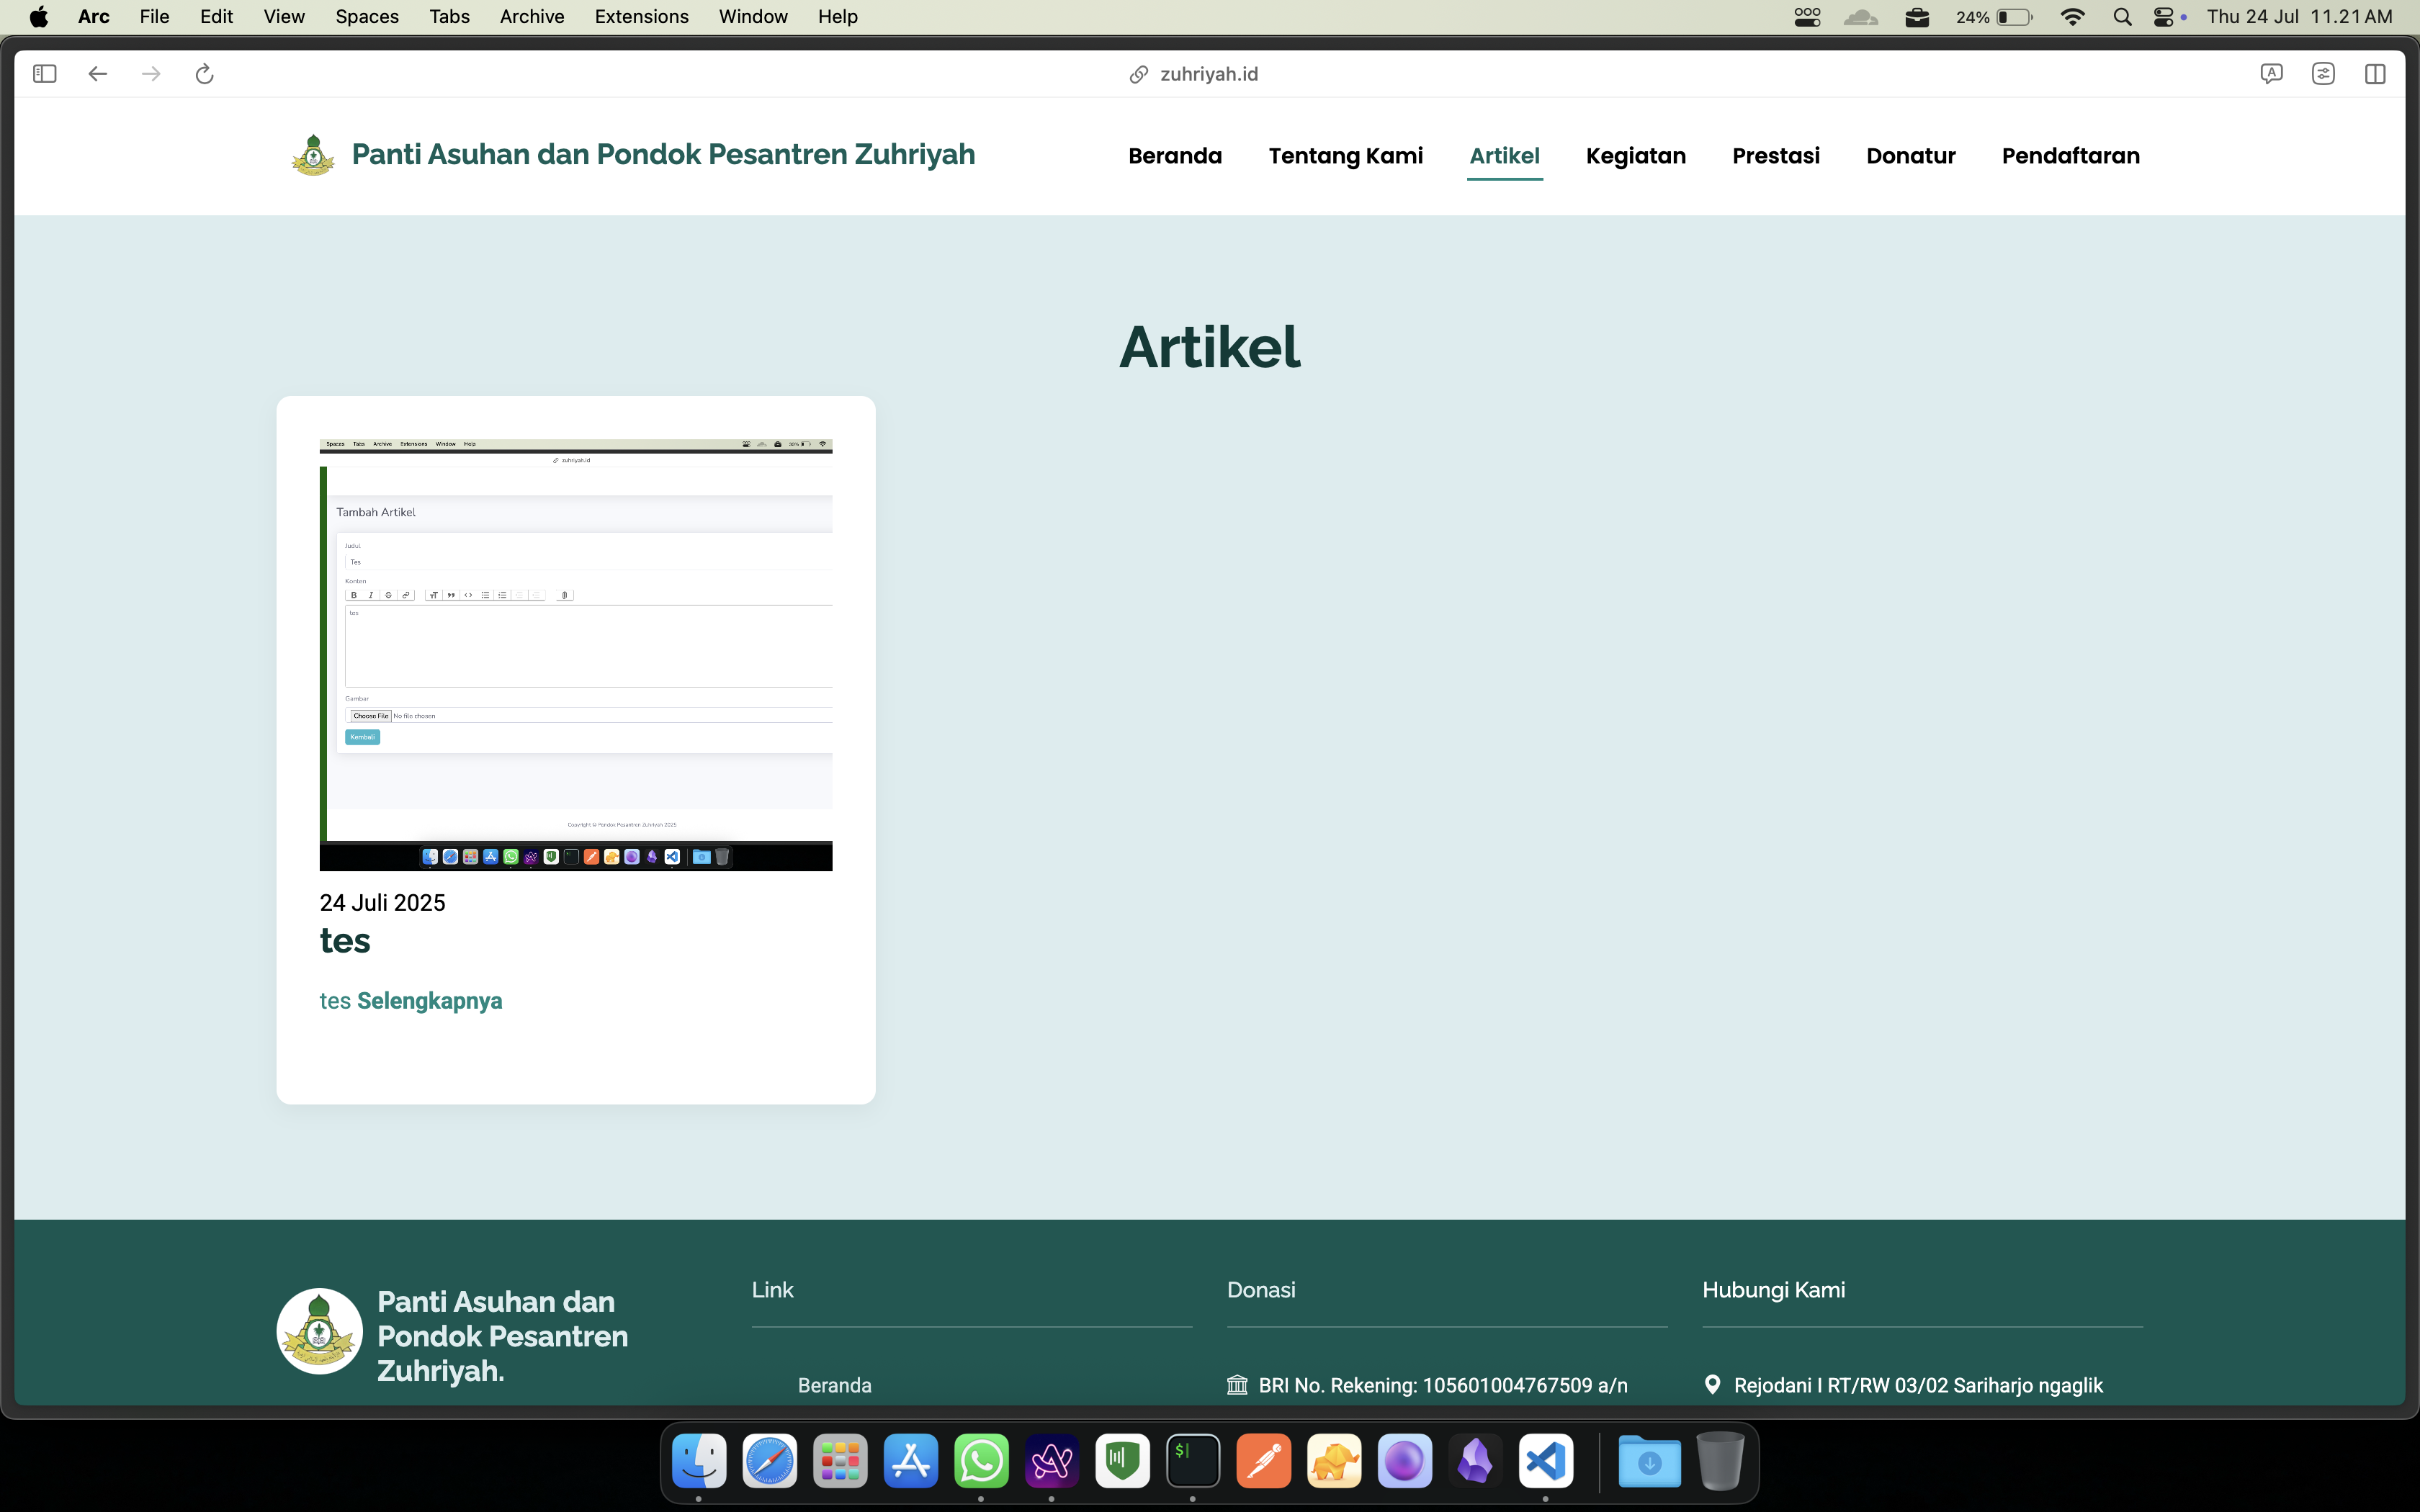
Task: Go to Kegiatan nav tab
Action: pos(1635,156)
